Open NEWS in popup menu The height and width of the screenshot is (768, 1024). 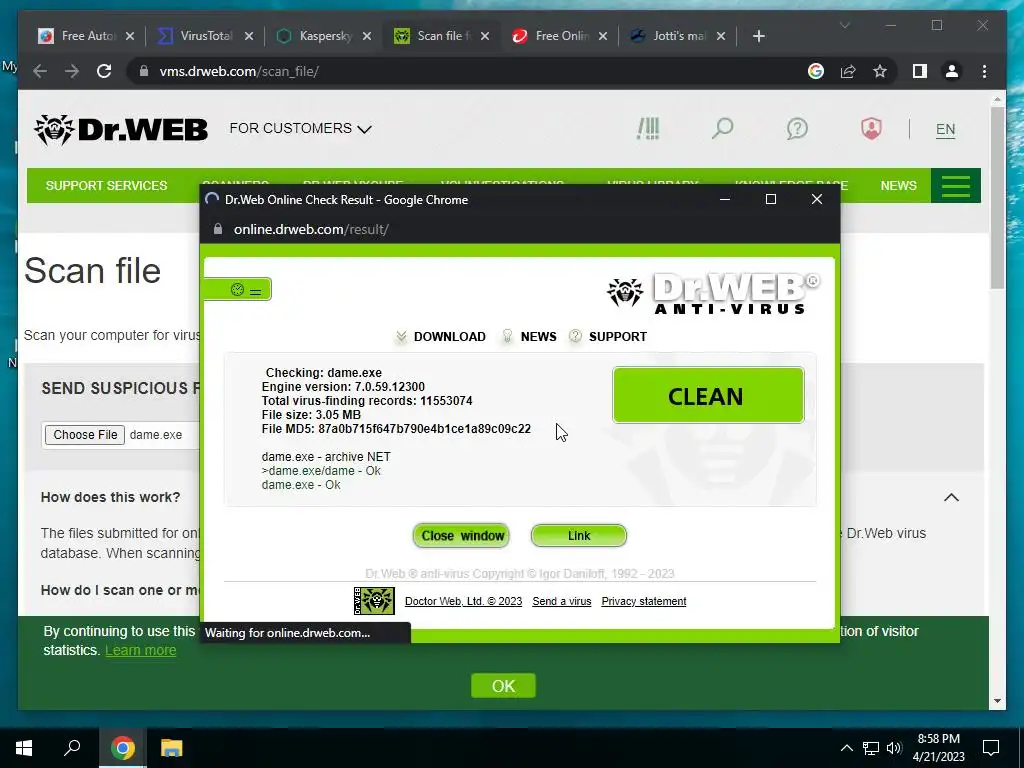click(x=538, y=337)
